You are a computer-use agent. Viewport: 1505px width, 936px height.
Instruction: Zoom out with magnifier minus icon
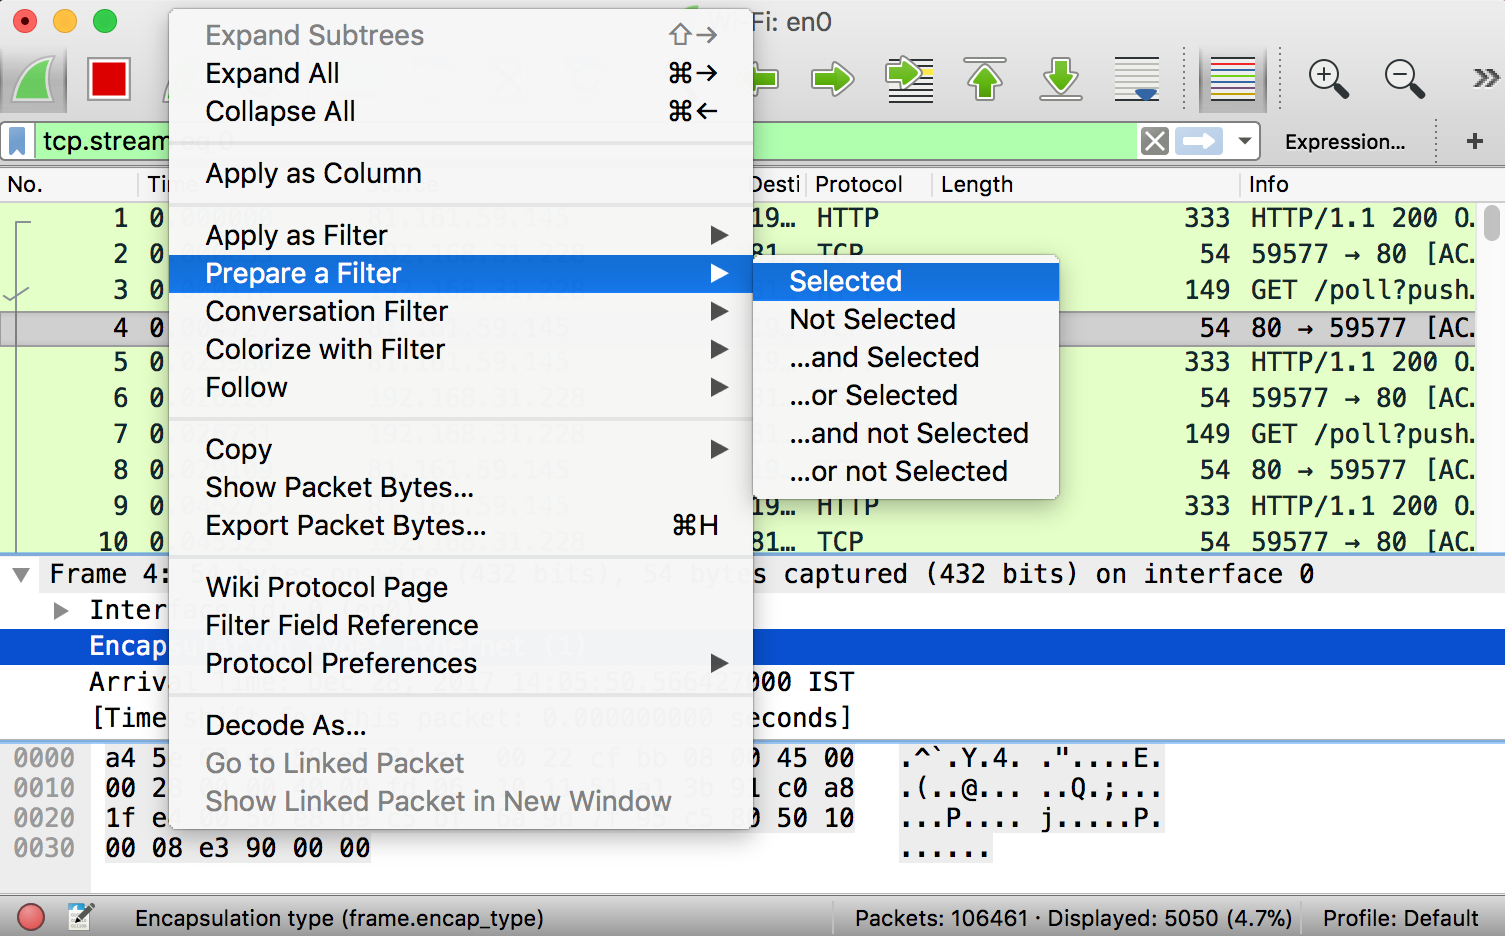[1404, 79]
